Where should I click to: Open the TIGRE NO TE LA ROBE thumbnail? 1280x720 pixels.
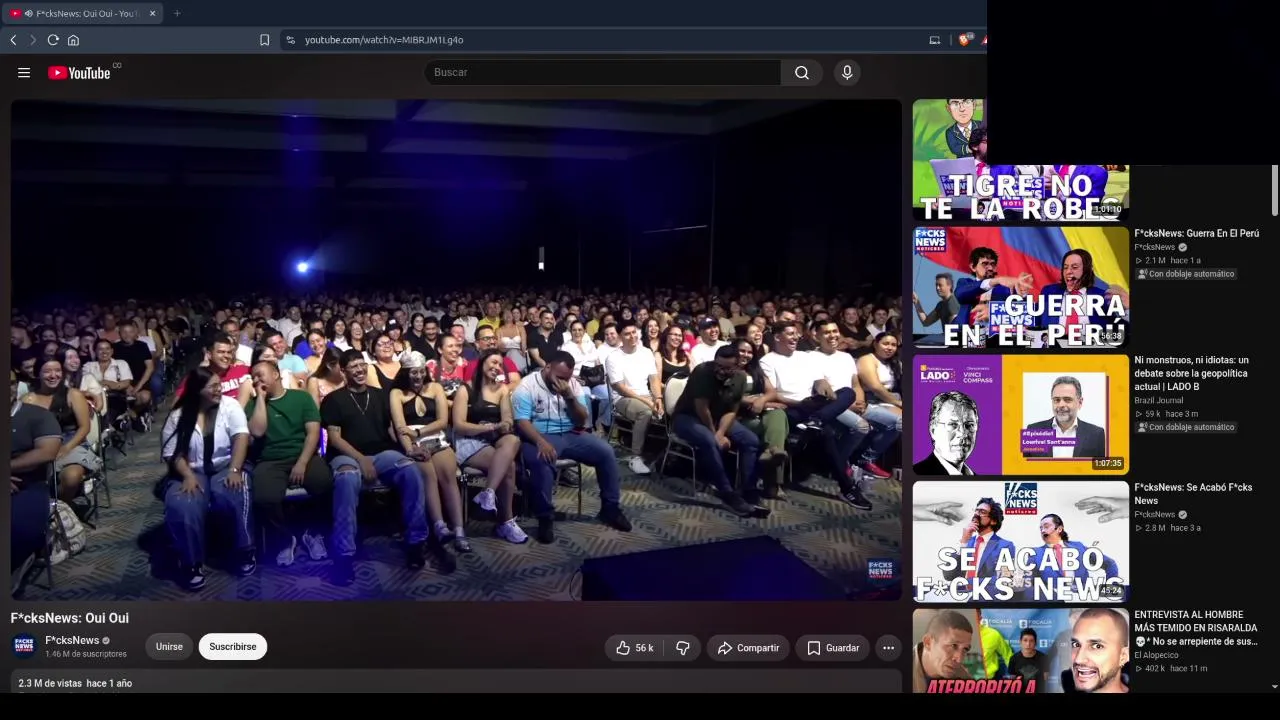(1020, 159)
